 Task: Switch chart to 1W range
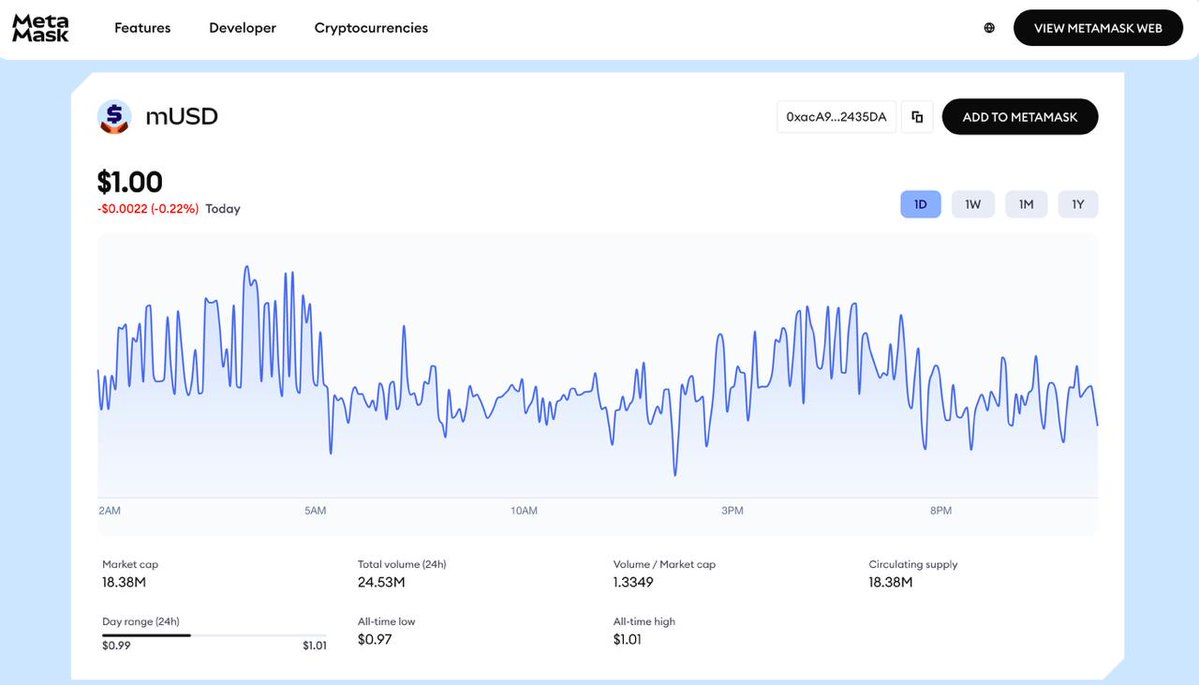click(x=973, y=204)
